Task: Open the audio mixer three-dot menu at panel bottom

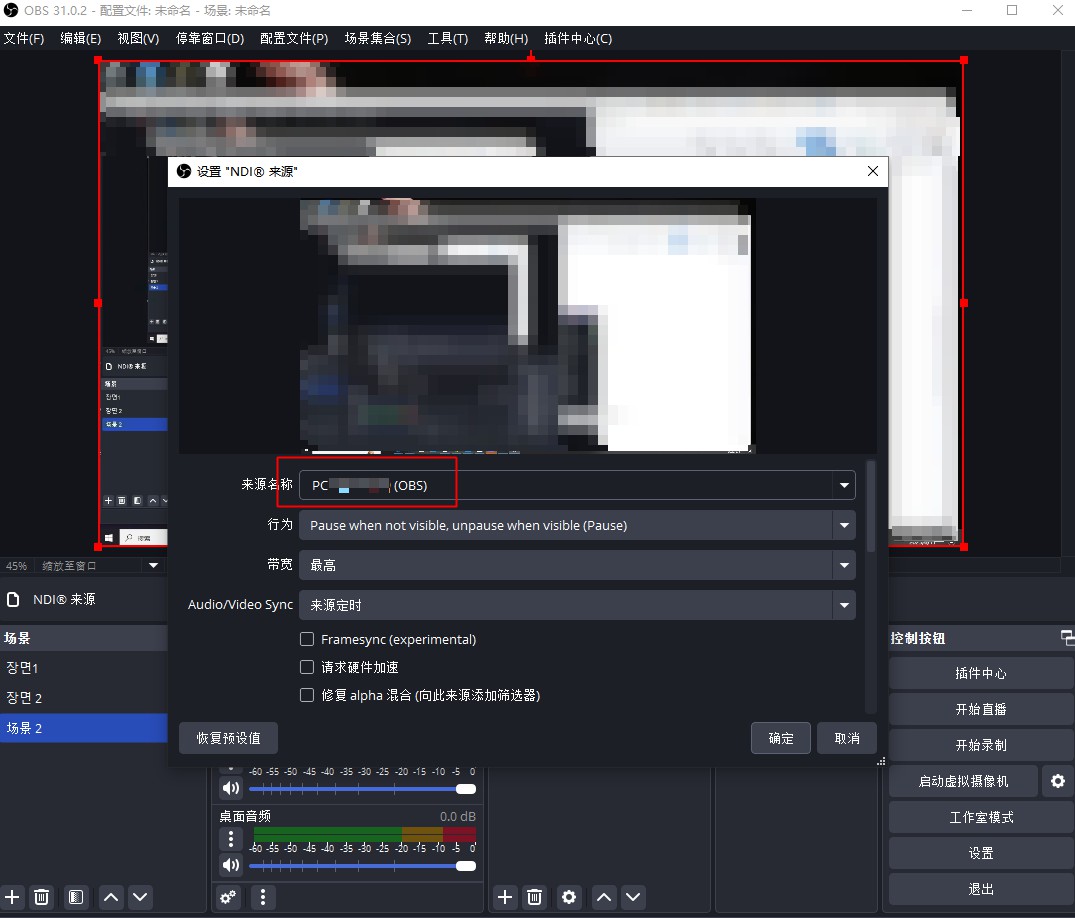Action: pyautogui.click(x=263, y=896)
